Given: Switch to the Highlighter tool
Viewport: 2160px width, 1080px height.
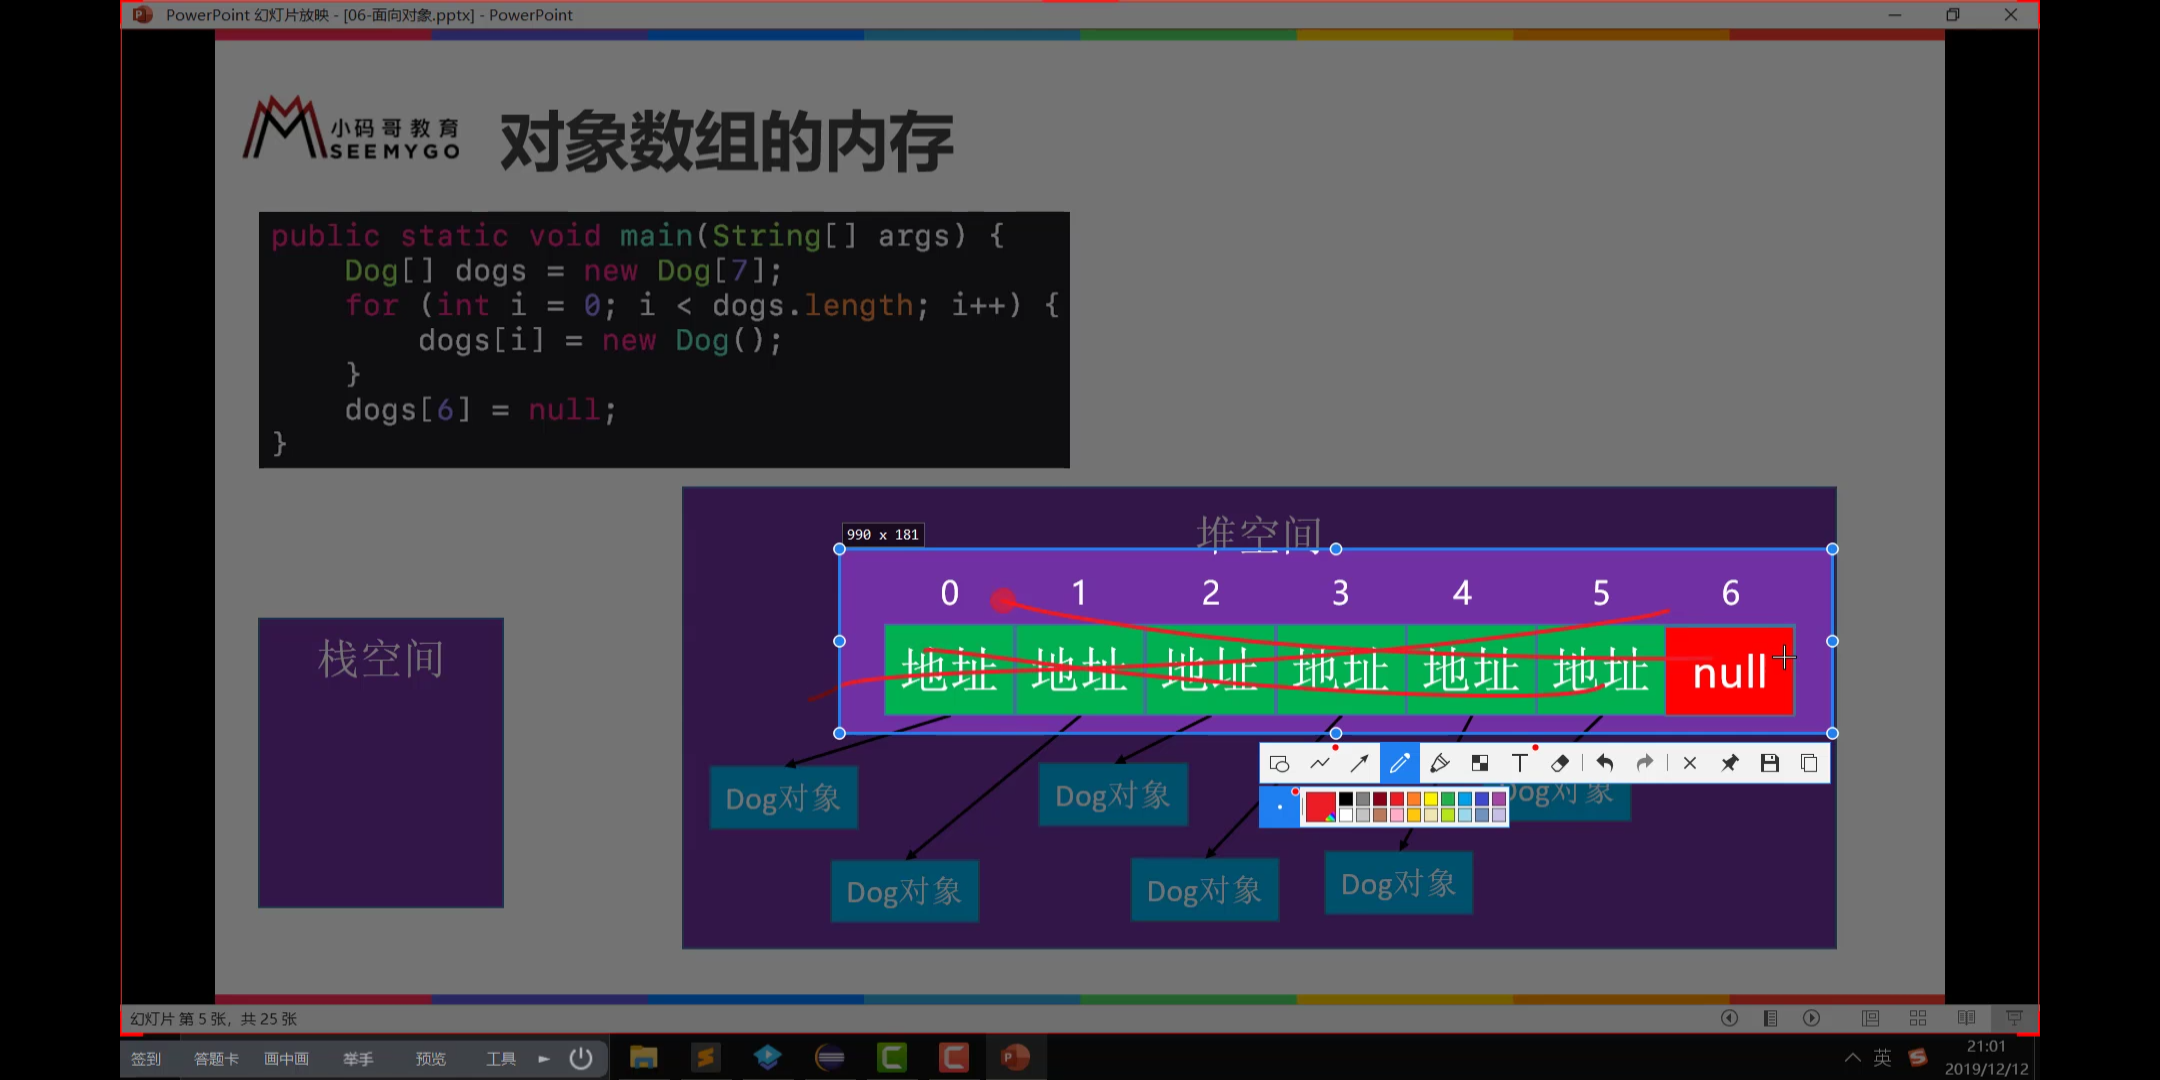Looking at the screenshot, I should coord(1440,763).
